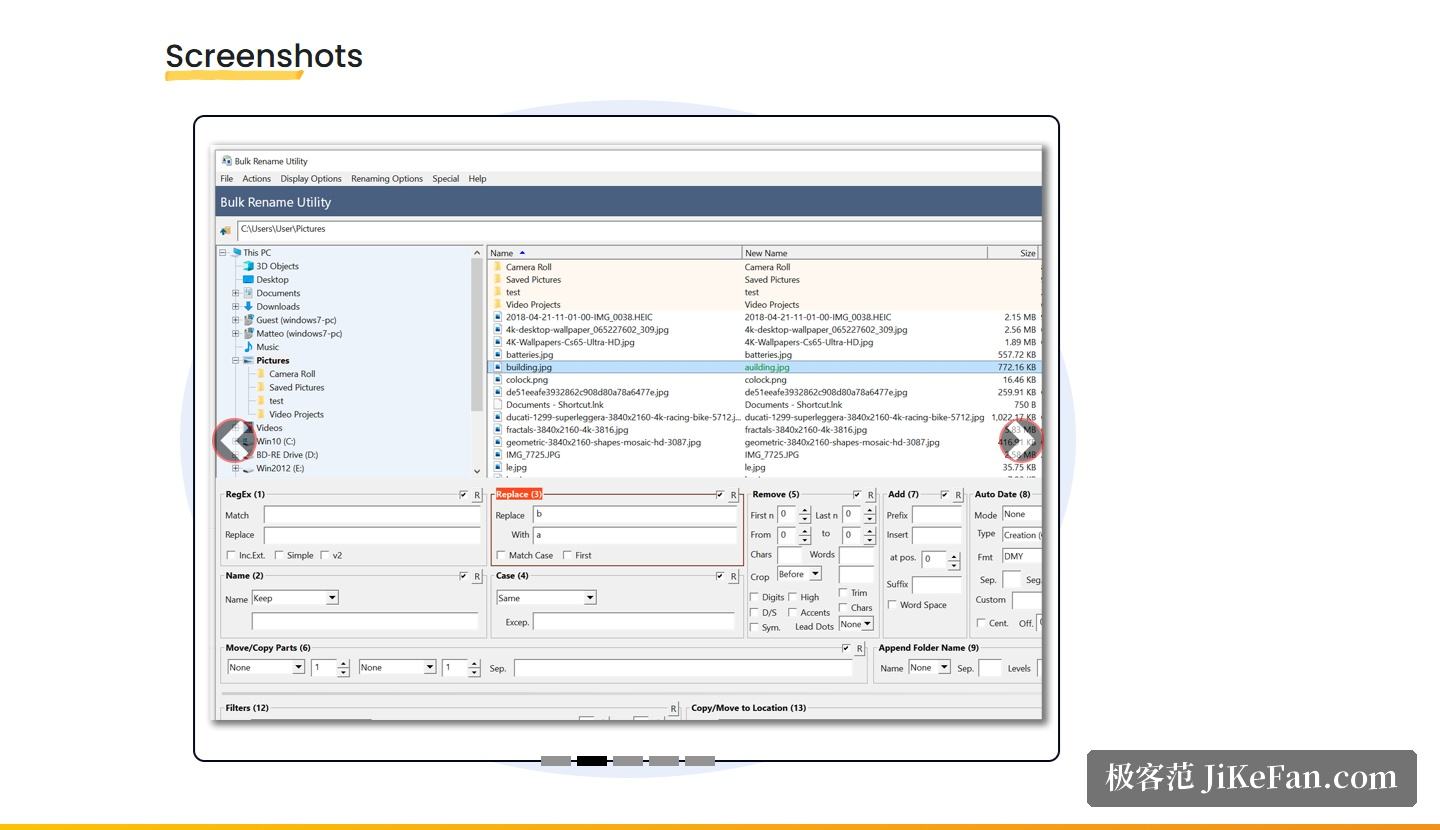The width and height of the screenshot is (1440, 830).
Task: Enable the Digits checkbox in Remove
Action: (x=754, y=597)
